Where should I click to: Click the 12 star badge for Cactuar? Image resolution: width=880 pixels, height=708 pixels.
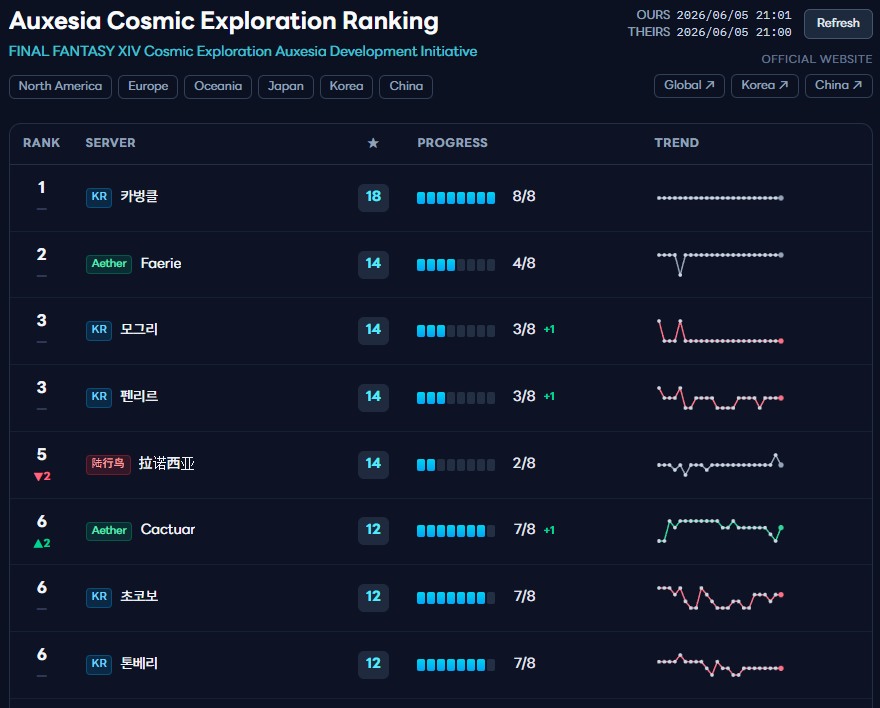[373, 530]
